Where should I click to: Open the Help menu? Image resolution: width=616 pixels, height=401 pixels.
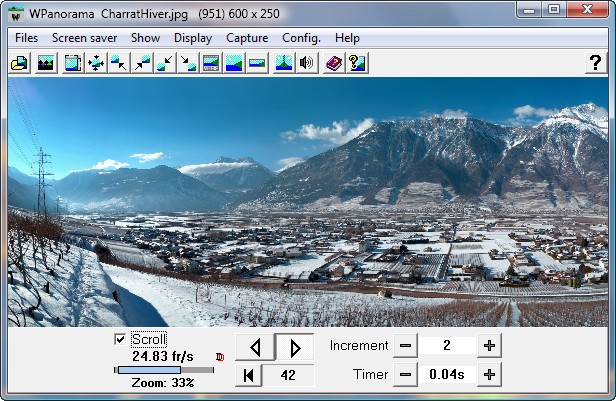tap(347, 38)
